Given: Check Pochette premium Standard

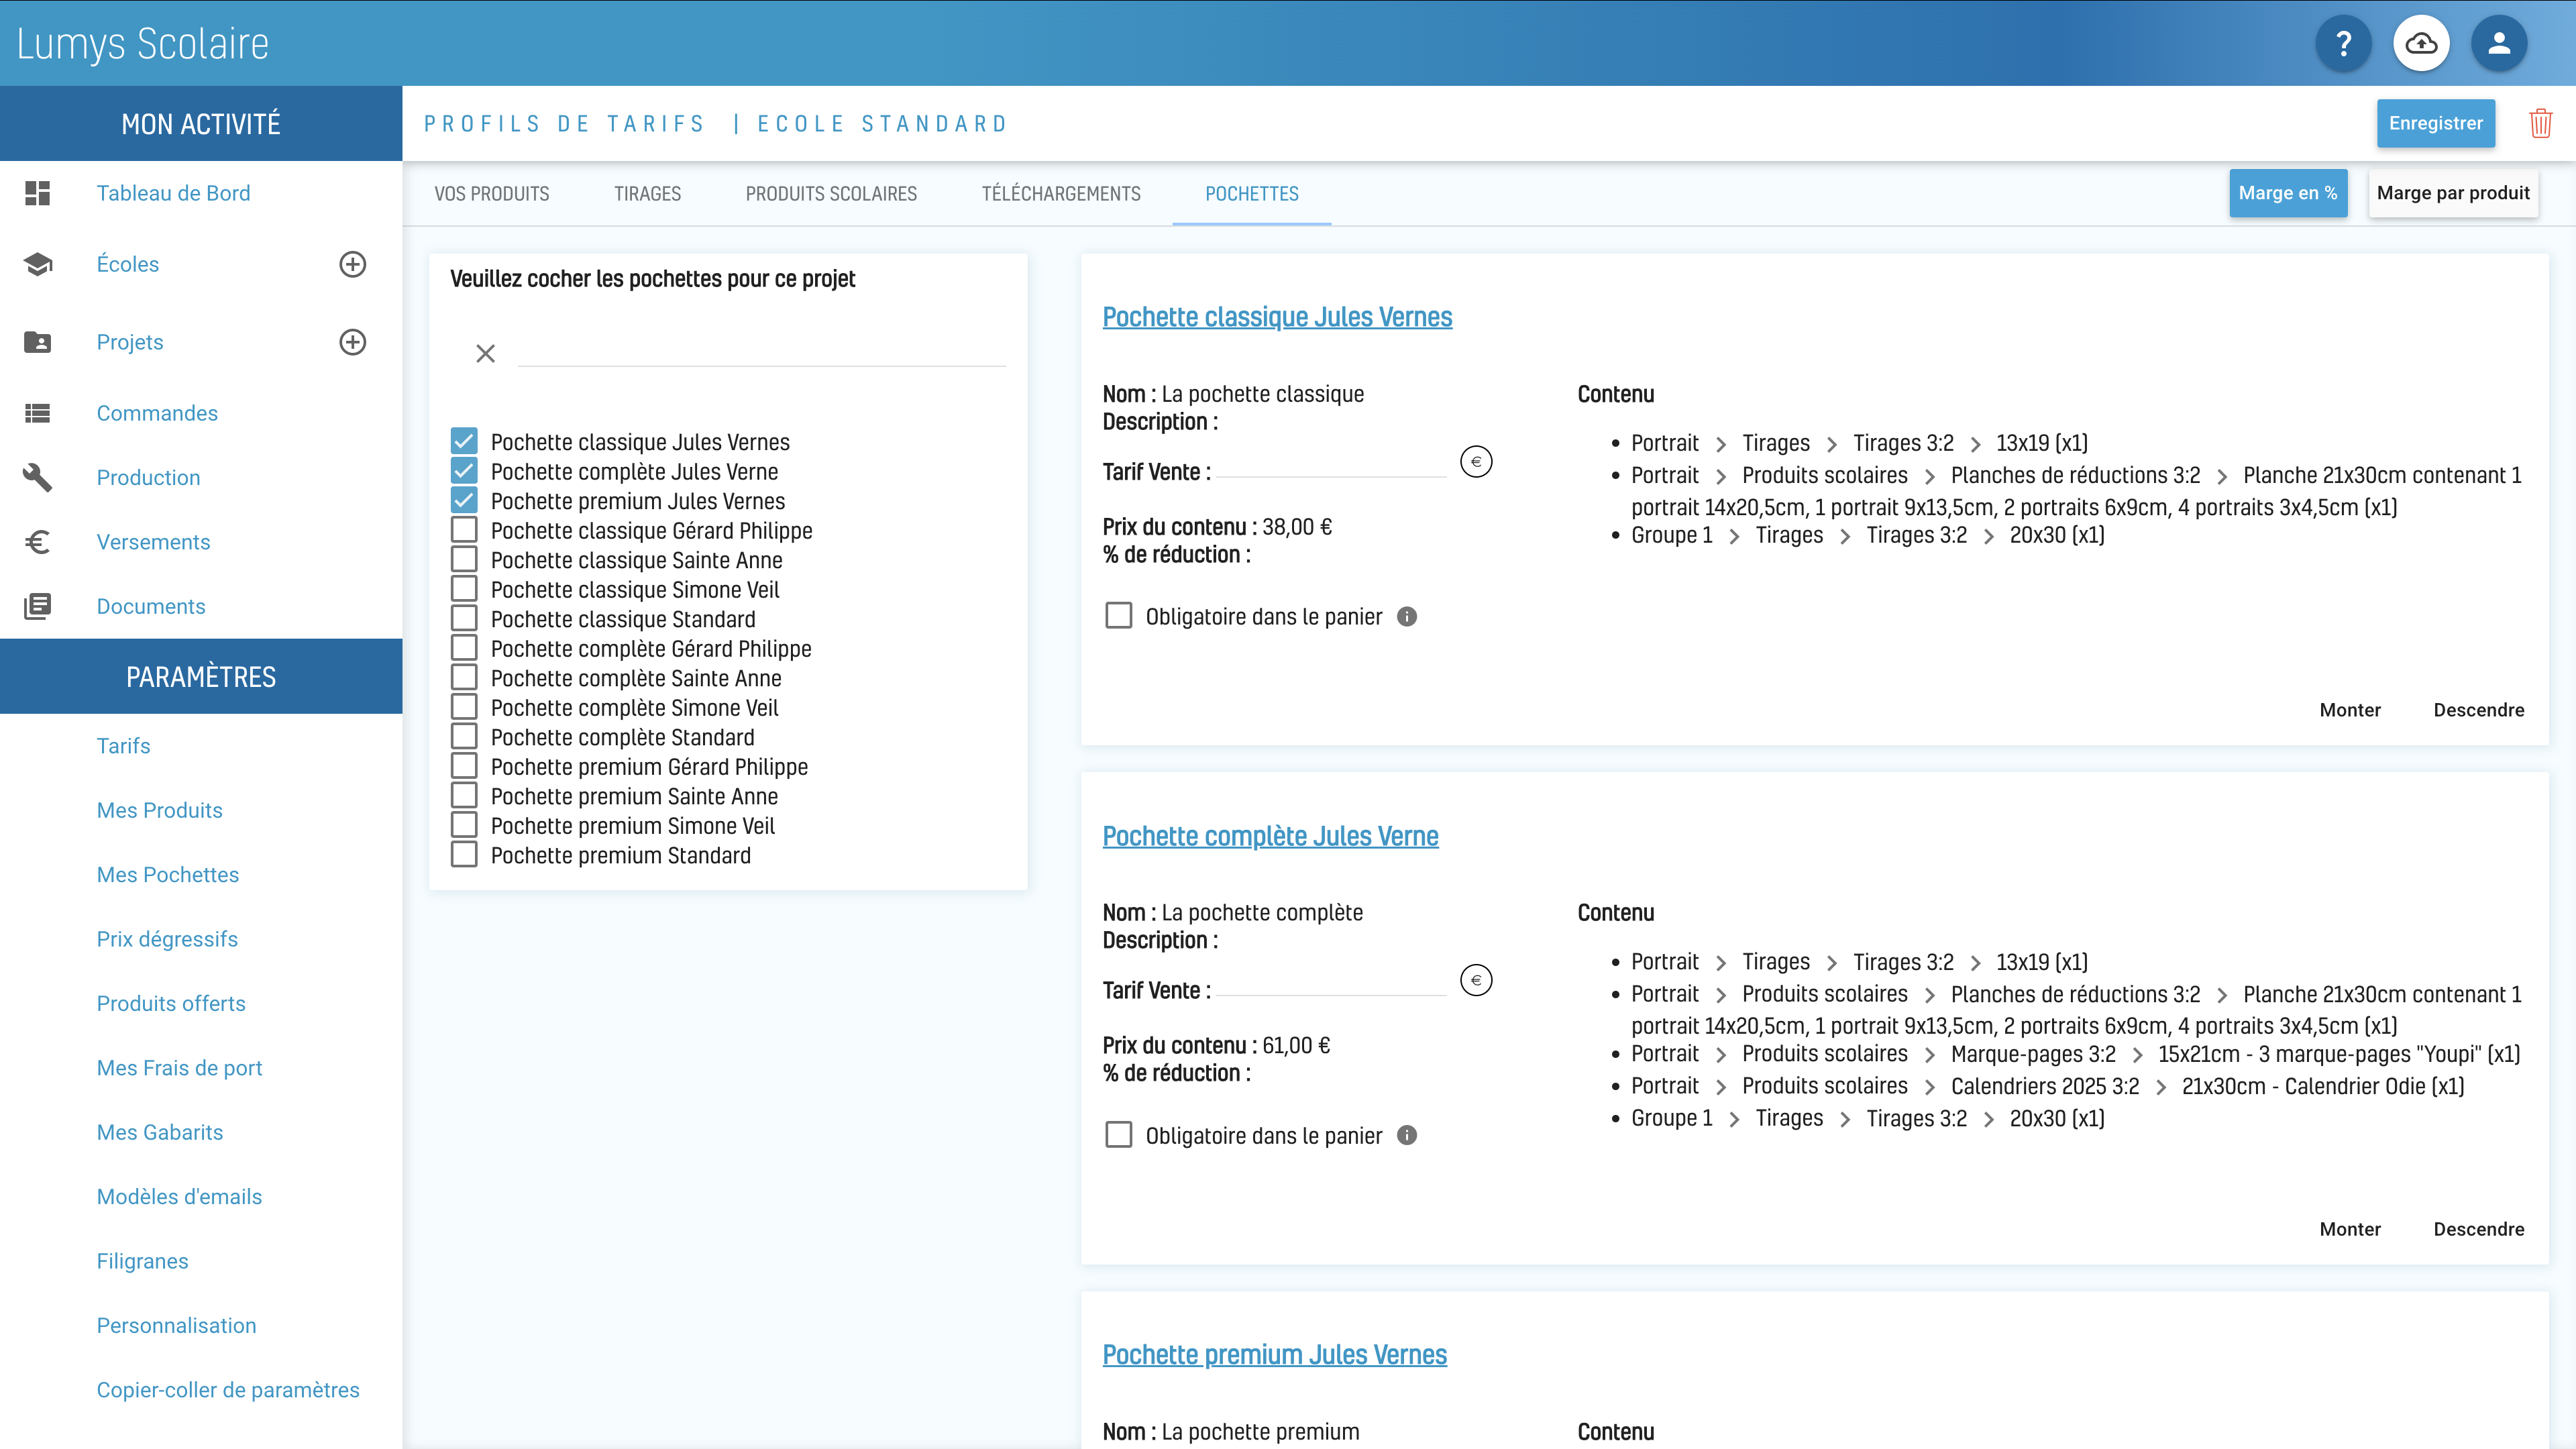Looking at the screenshot, I should click(x=464, y=855).
